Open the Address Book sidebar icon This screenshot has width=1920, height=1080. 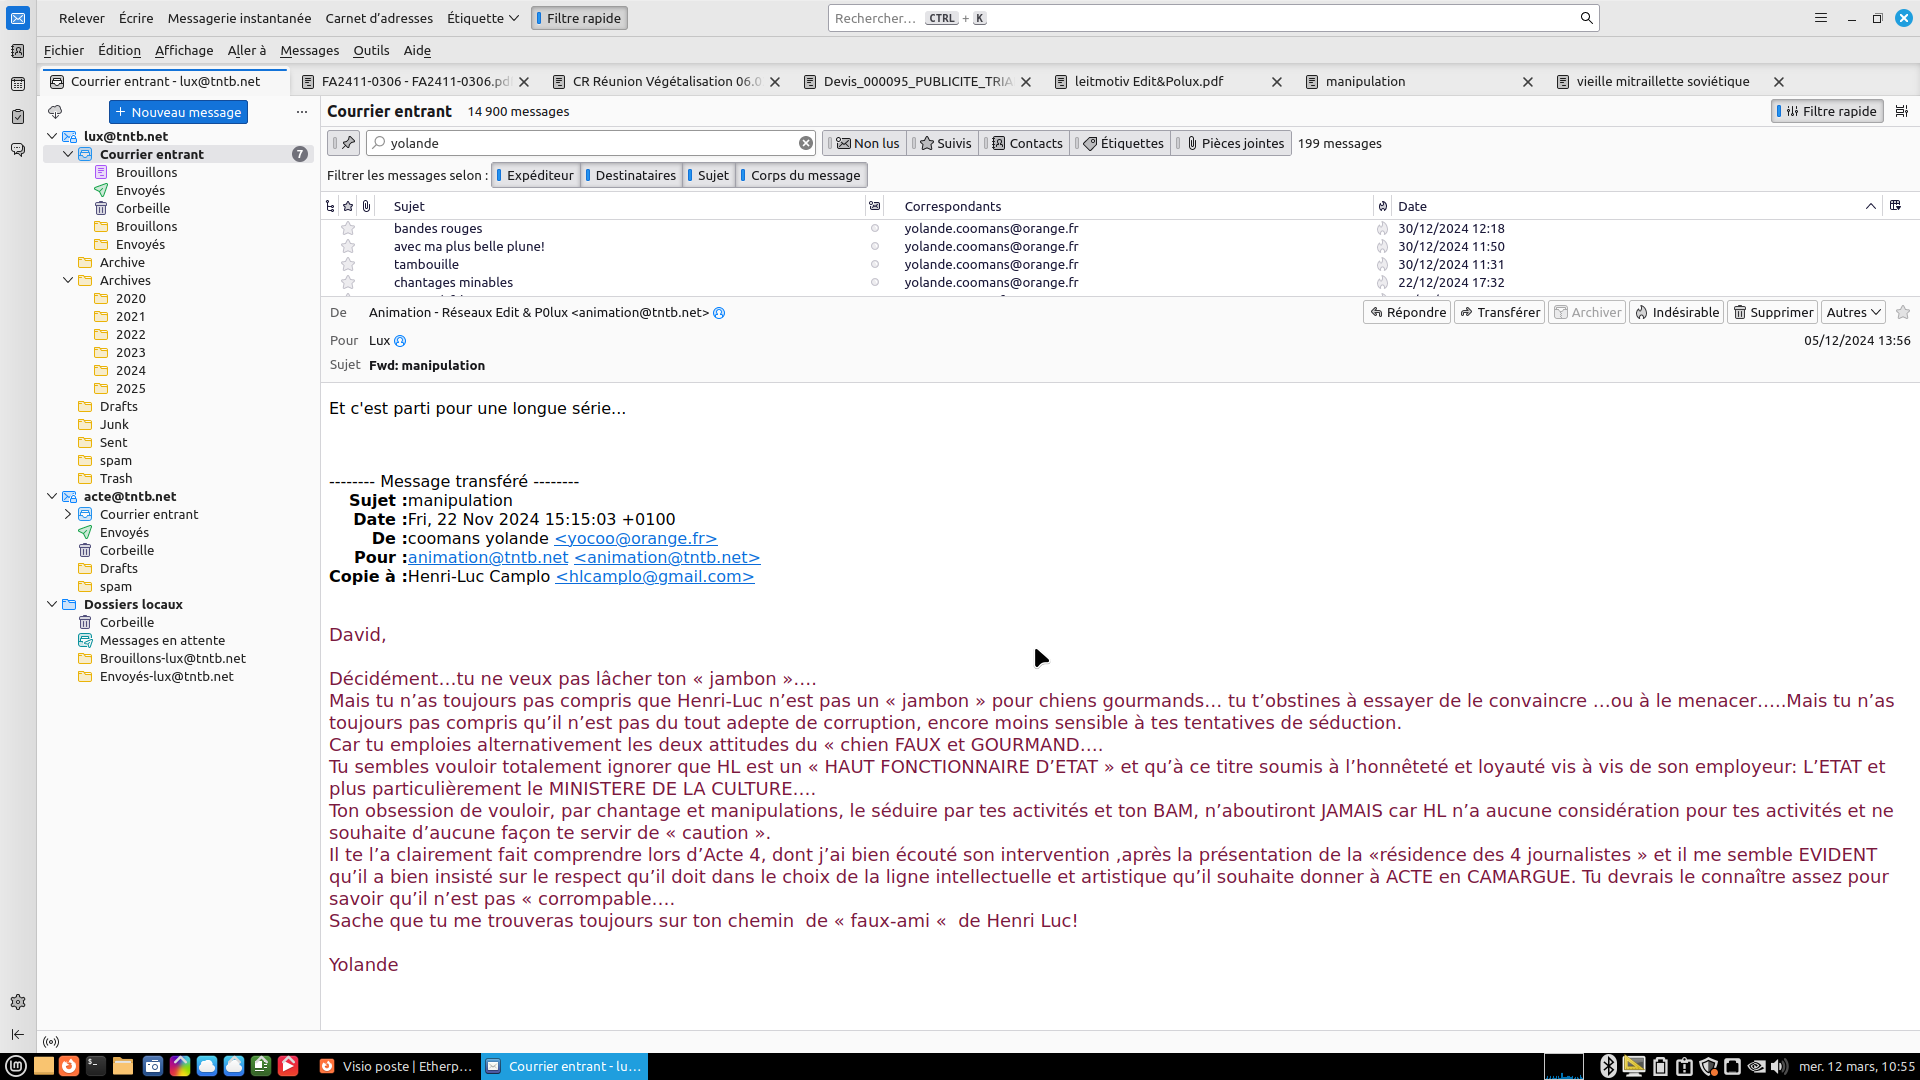18,51
